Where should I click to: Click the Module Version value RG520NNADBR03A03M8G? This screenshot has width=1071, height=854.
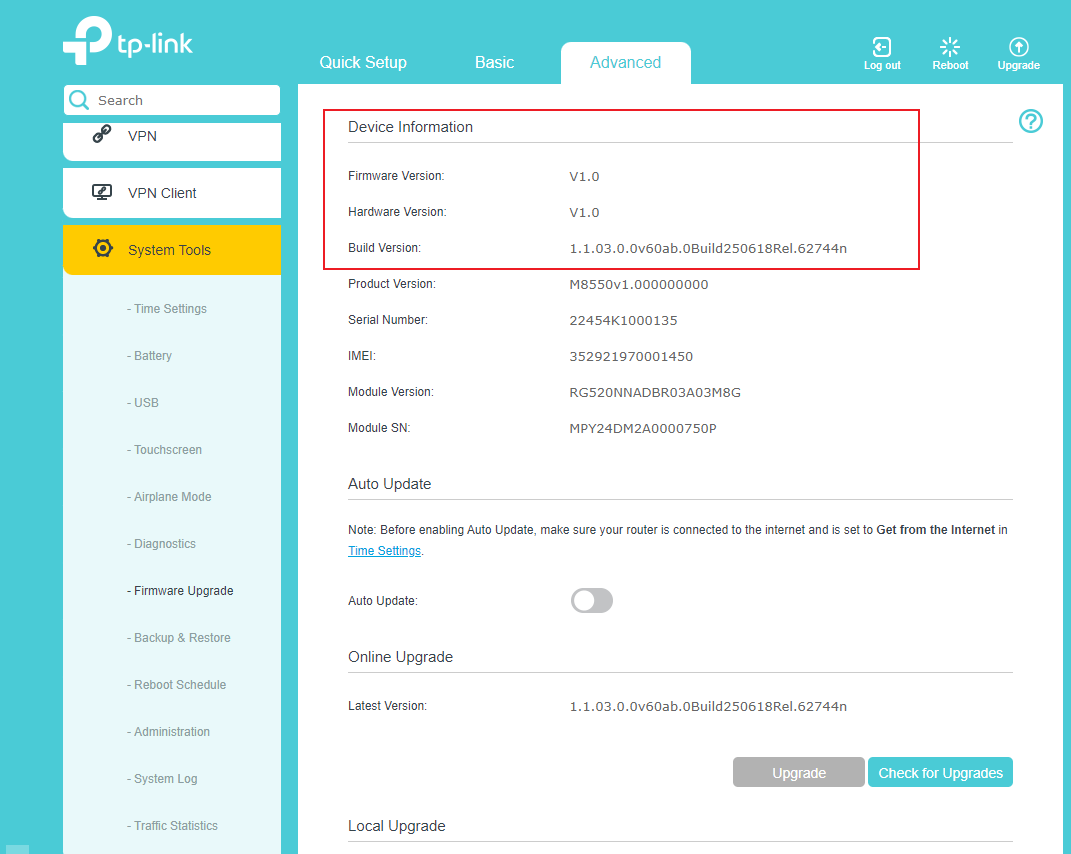(655, 393)
